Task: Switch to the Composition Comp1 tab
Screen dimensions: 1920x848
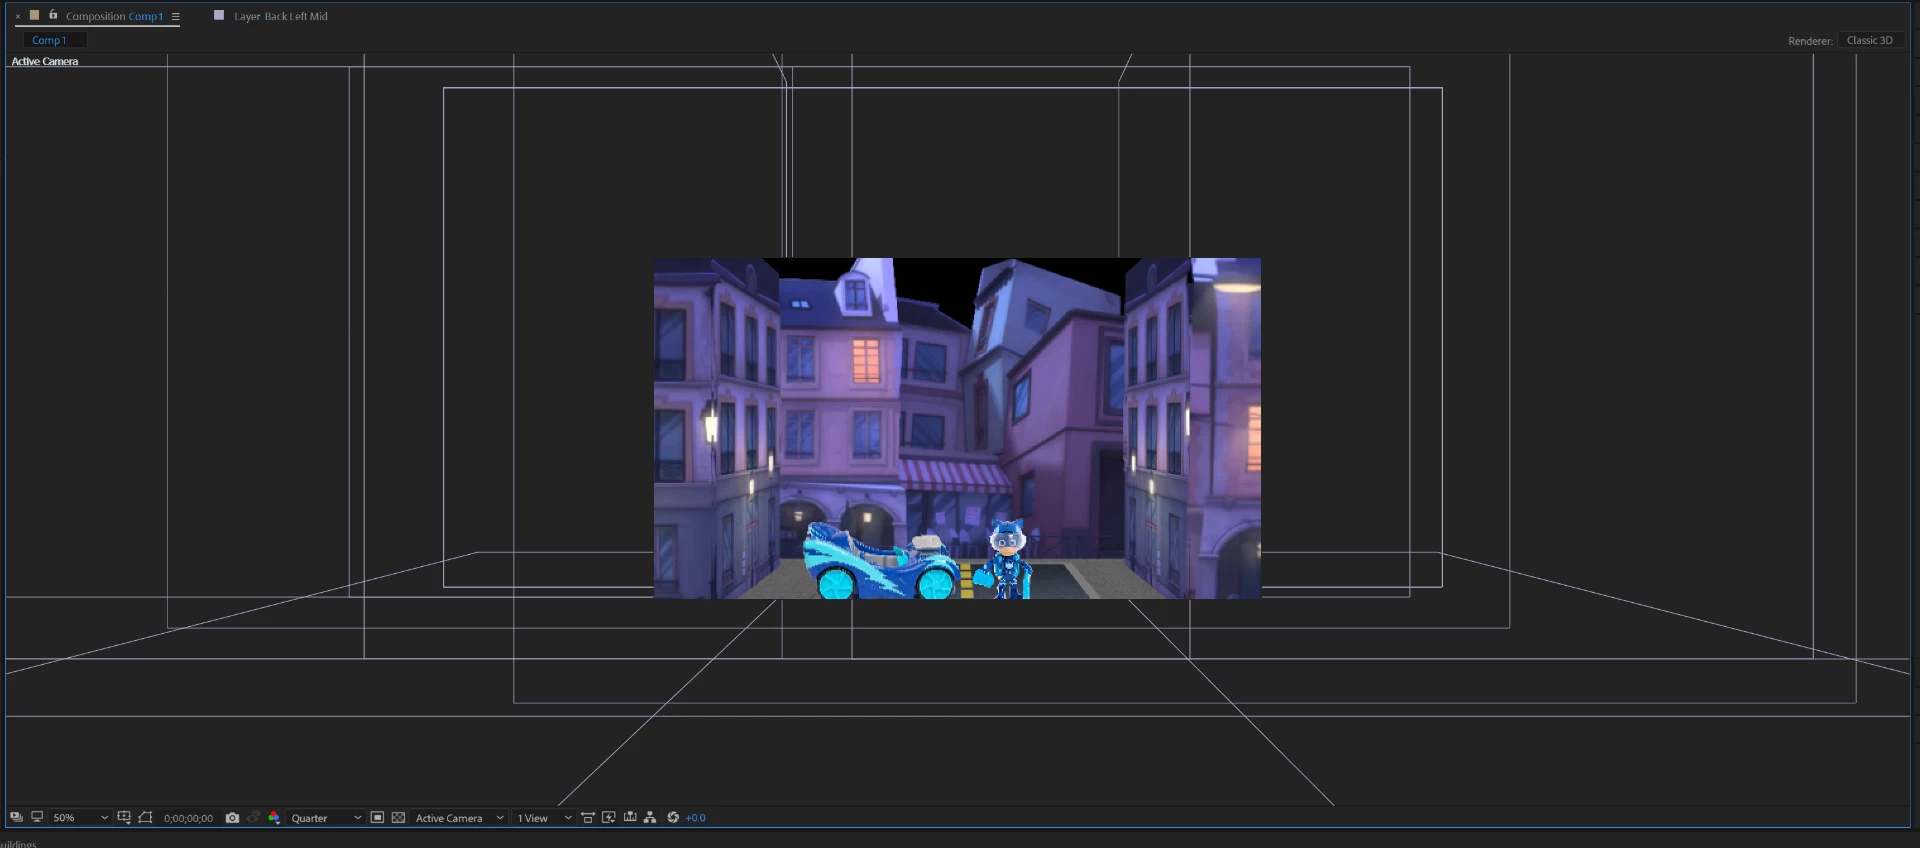Action: pos(114,16)
